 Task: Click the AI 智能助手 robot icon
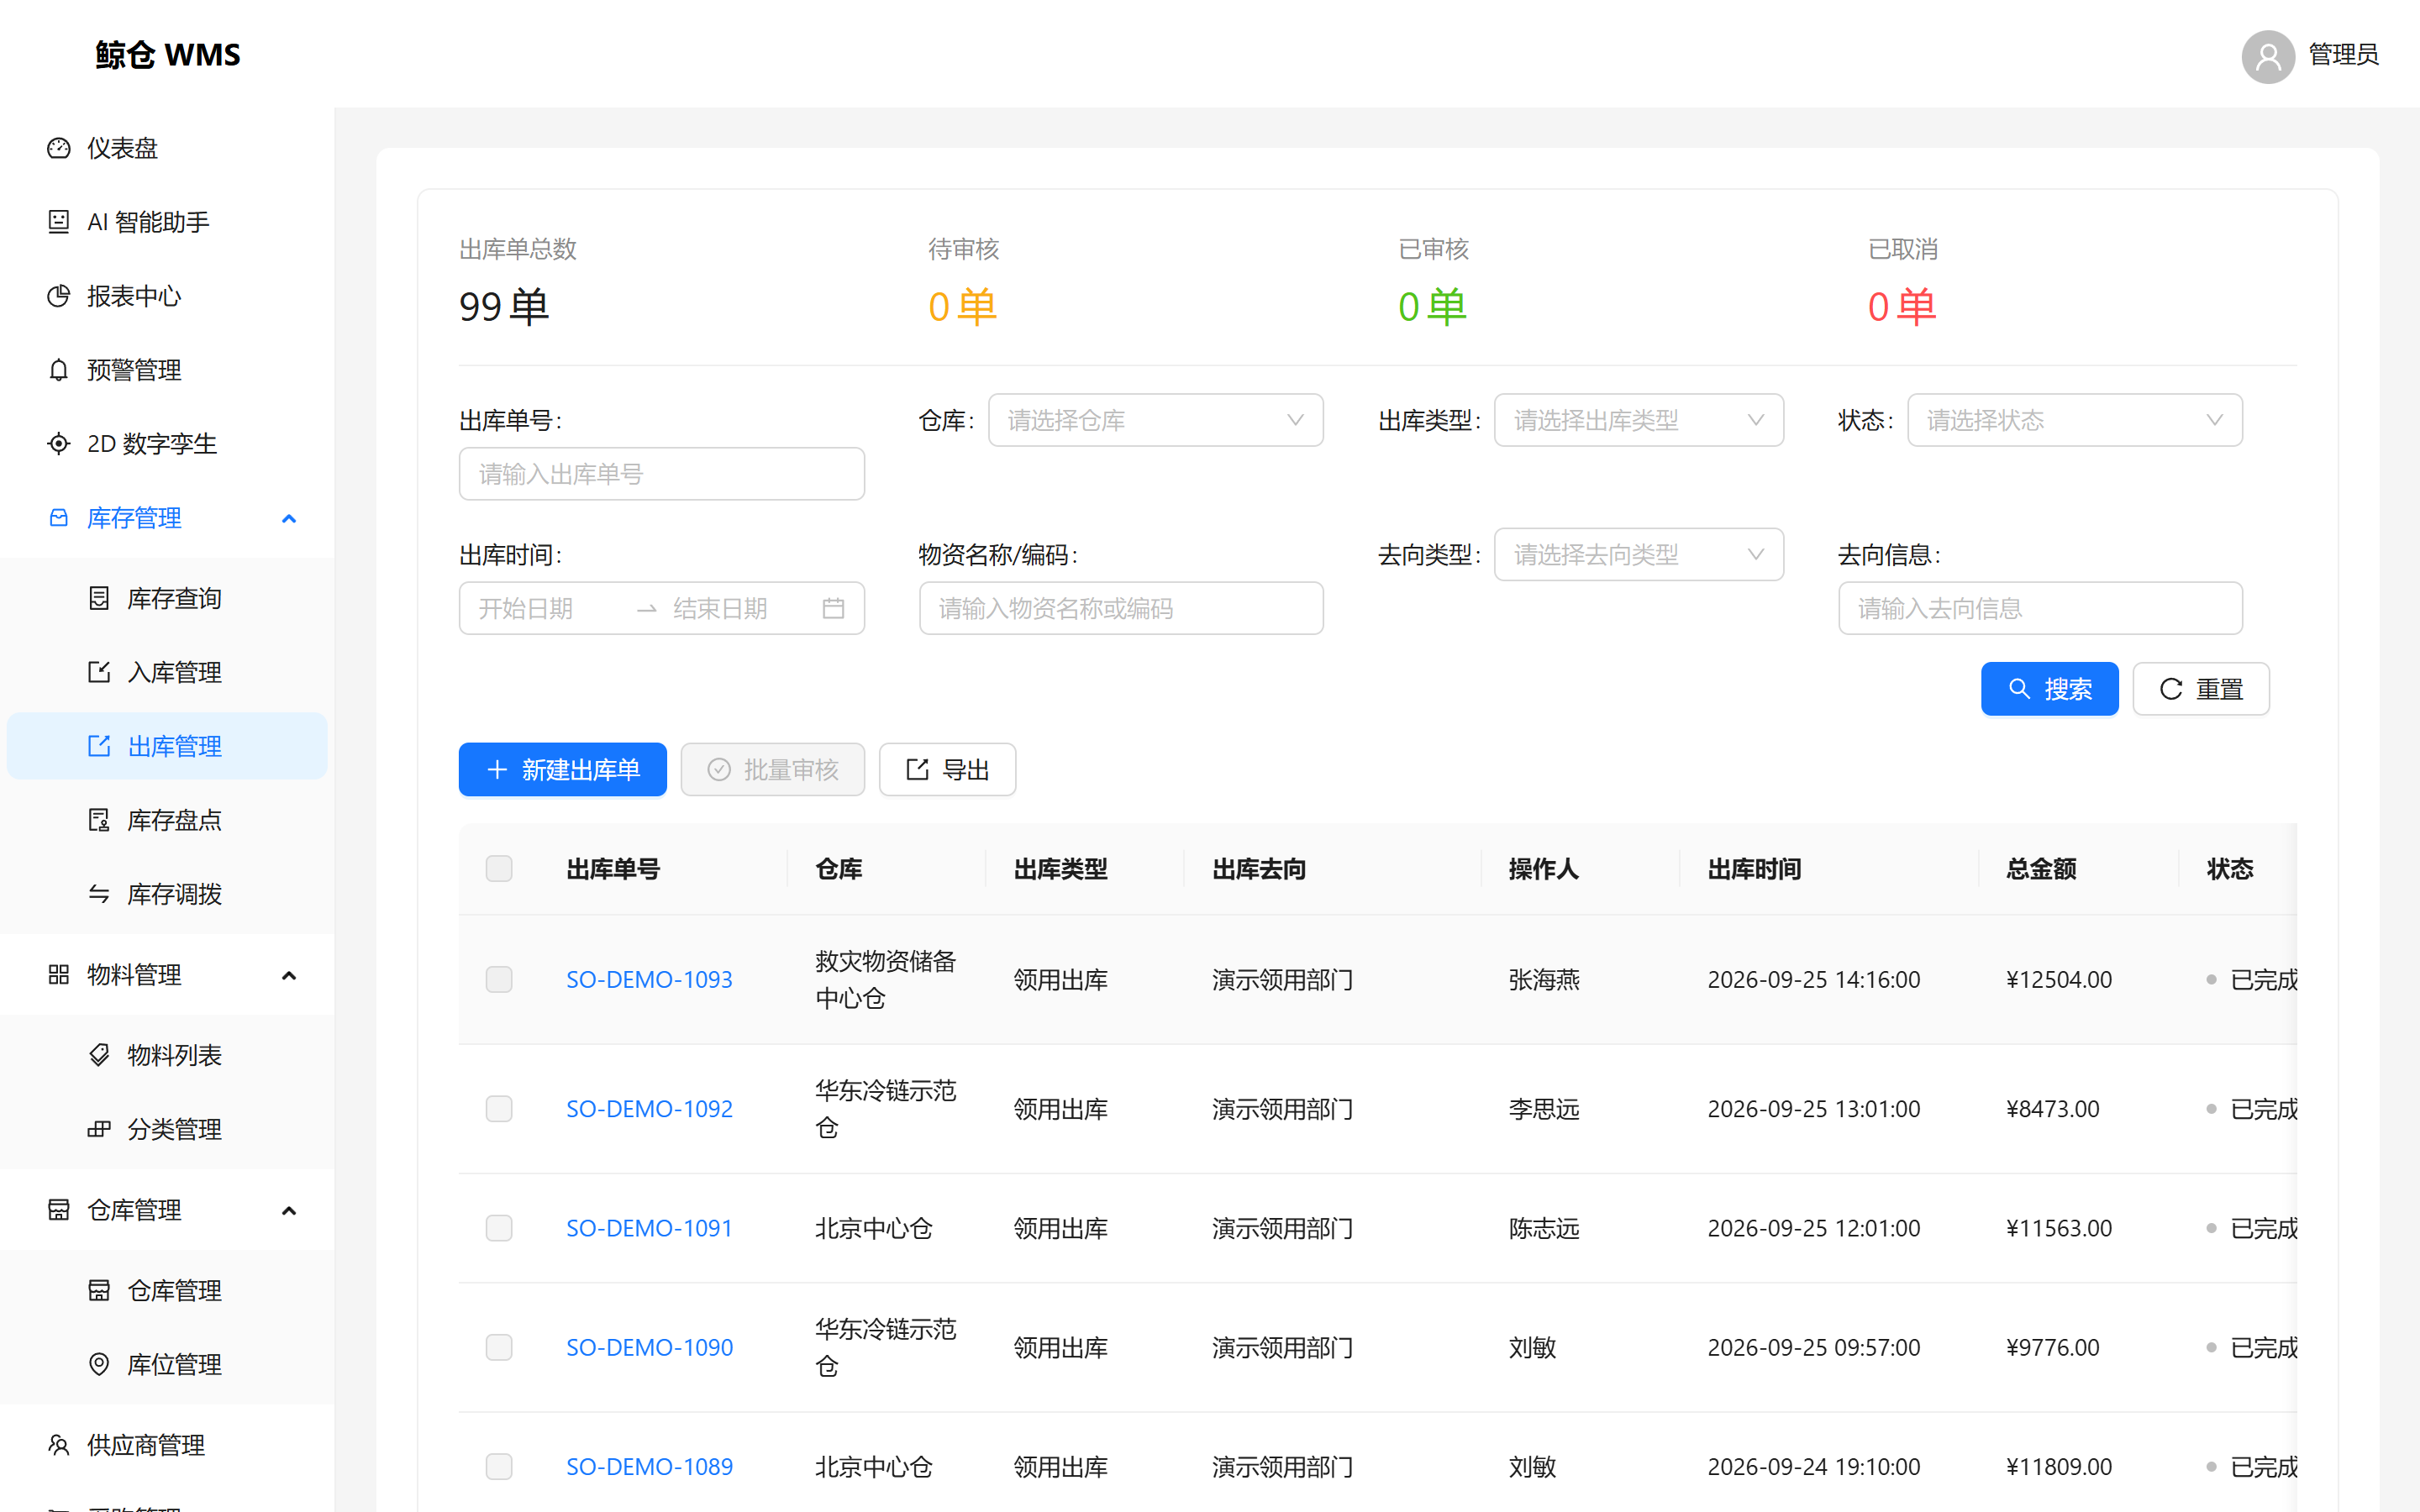click(x=59, y=222)
